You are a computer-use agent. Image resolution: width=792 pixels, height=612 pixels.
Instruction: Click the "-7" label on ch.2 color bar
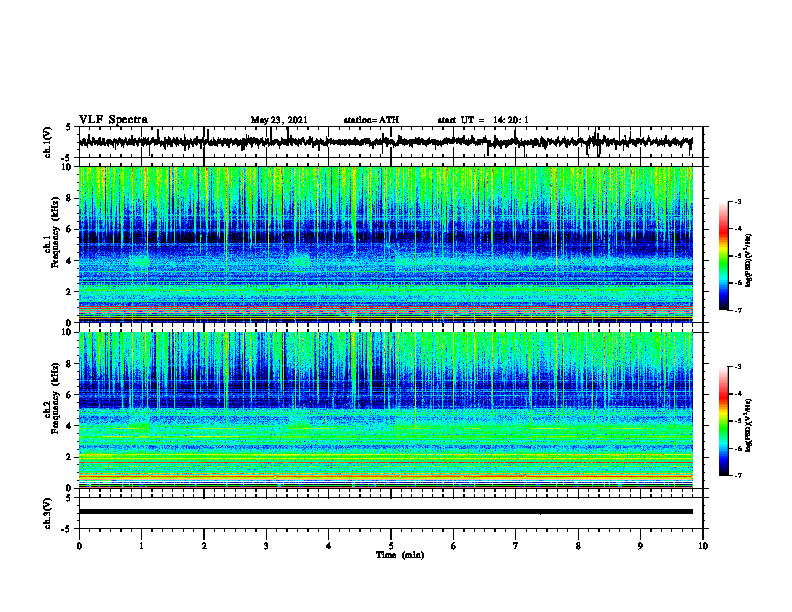click(x=738, y=475)
